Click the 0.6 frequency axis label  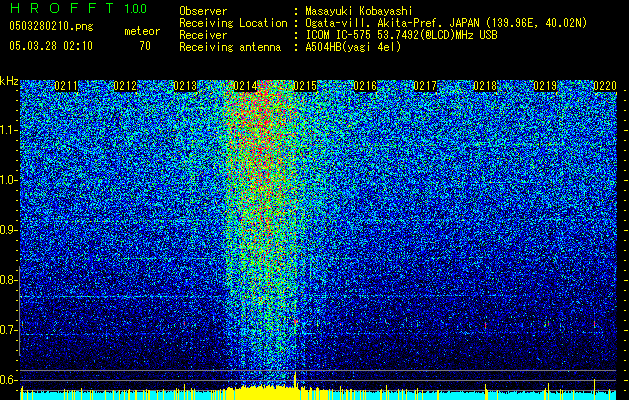[x=8, y=380]
